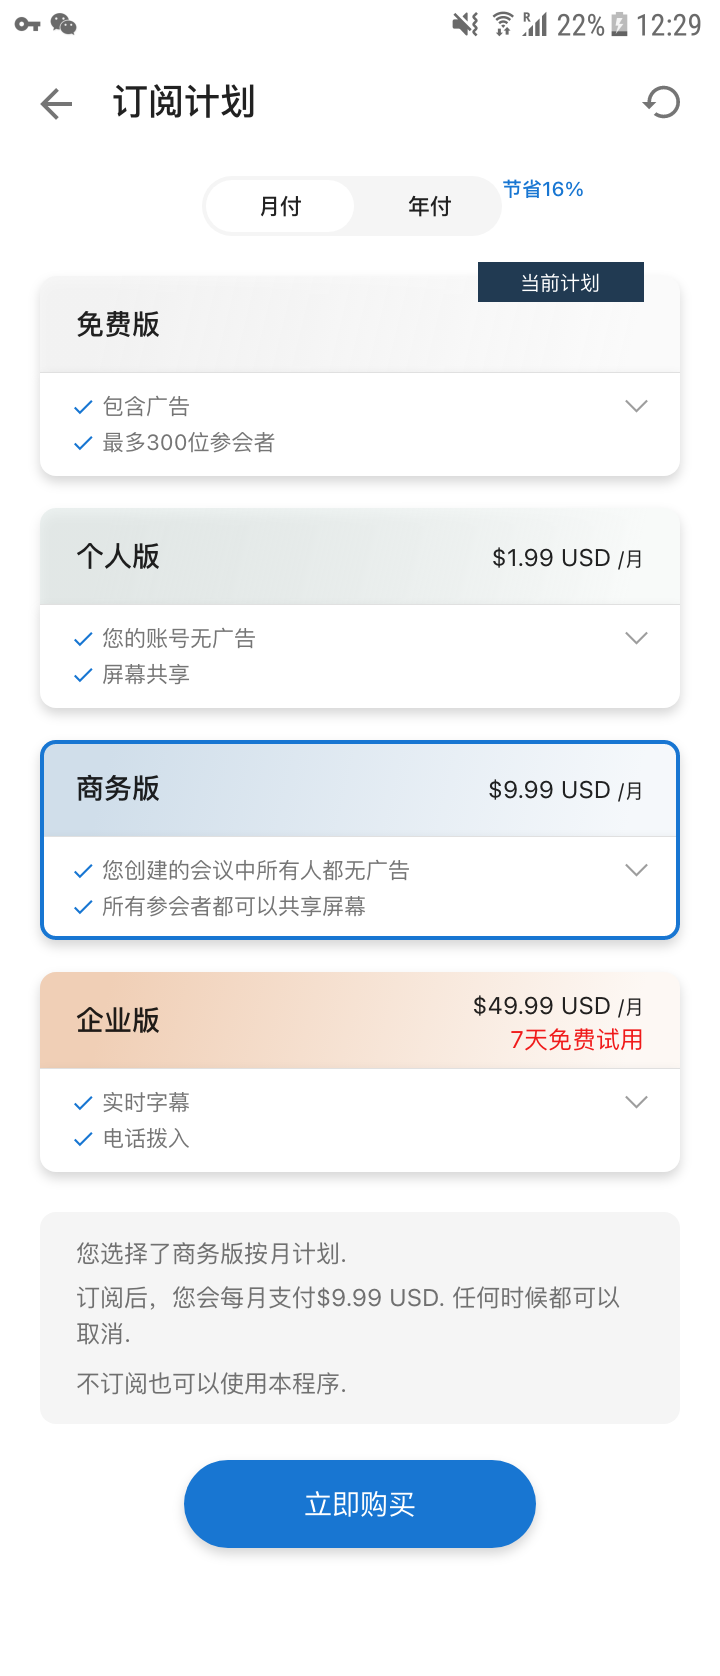The width and height of the screenshot is (720, 1676).
Task: Tap the WeChat notification icon
Action: [64, 24]
